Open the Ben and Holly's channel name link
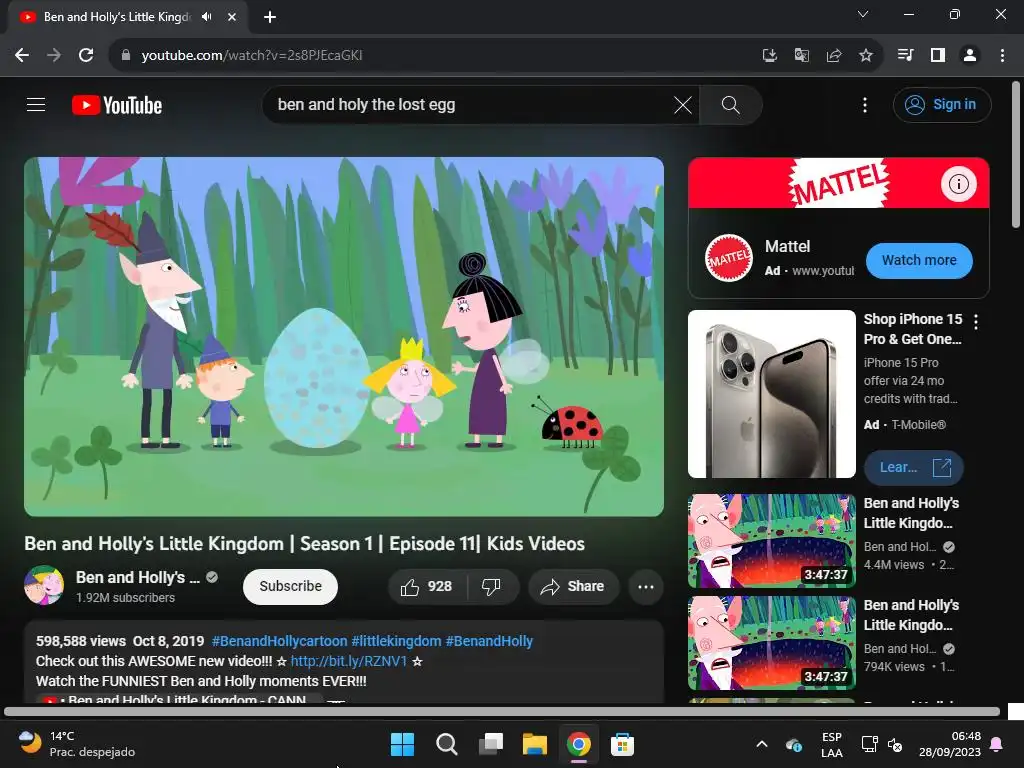The height and width of the screenshot is (768, 1024). point(137,577)
